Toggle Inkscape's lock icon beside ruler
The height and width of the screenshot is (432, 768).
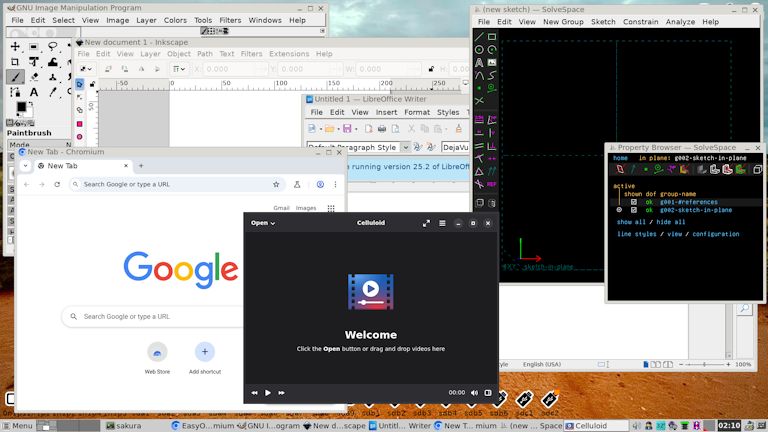(x=92, y=84)
